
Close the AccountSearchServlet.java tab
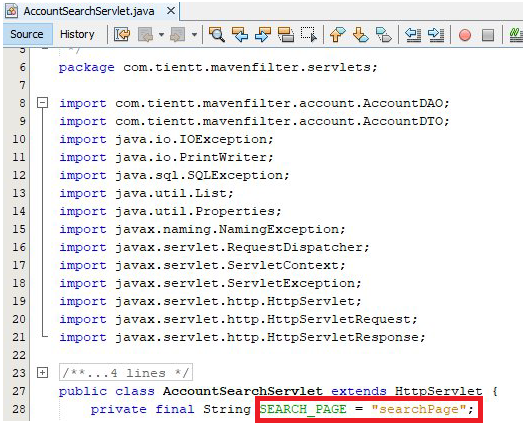click(171, 11)
